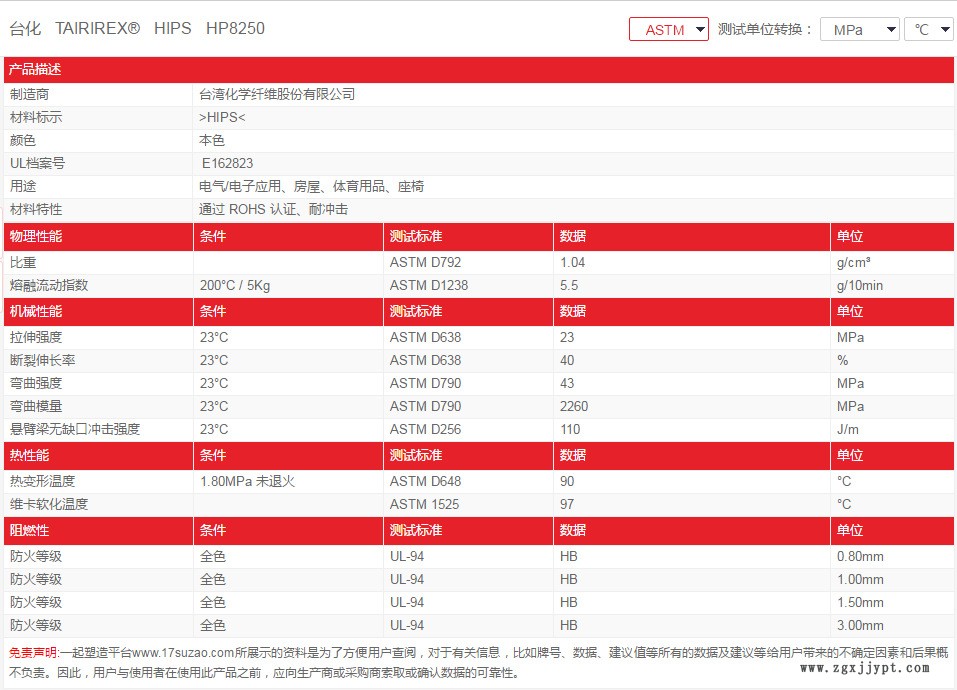
Task: Select the usage text "电气/电子应用、房屋、体育用品、座椅"
Action: pos(311,186)
